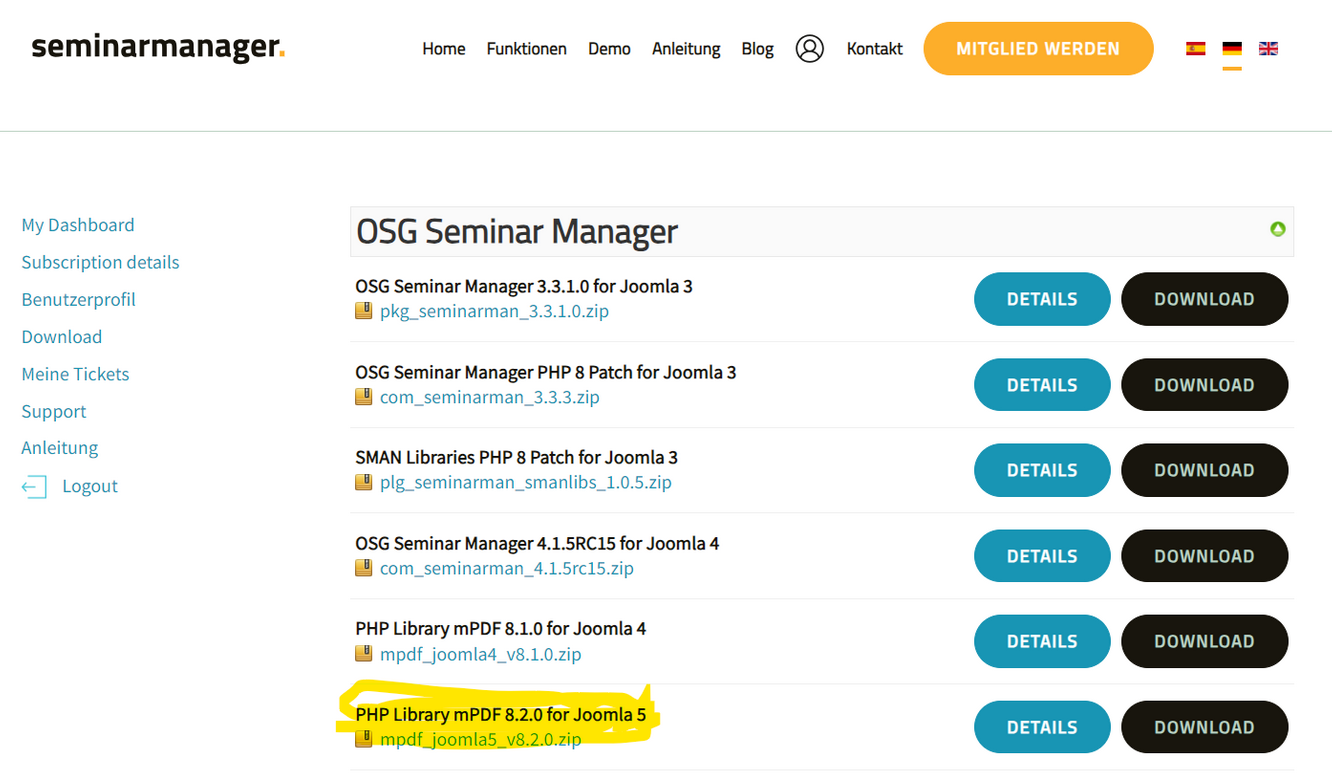Switch language with the Spanish flag
This screenshot has width=1332, height=775.
[1195, 49]
